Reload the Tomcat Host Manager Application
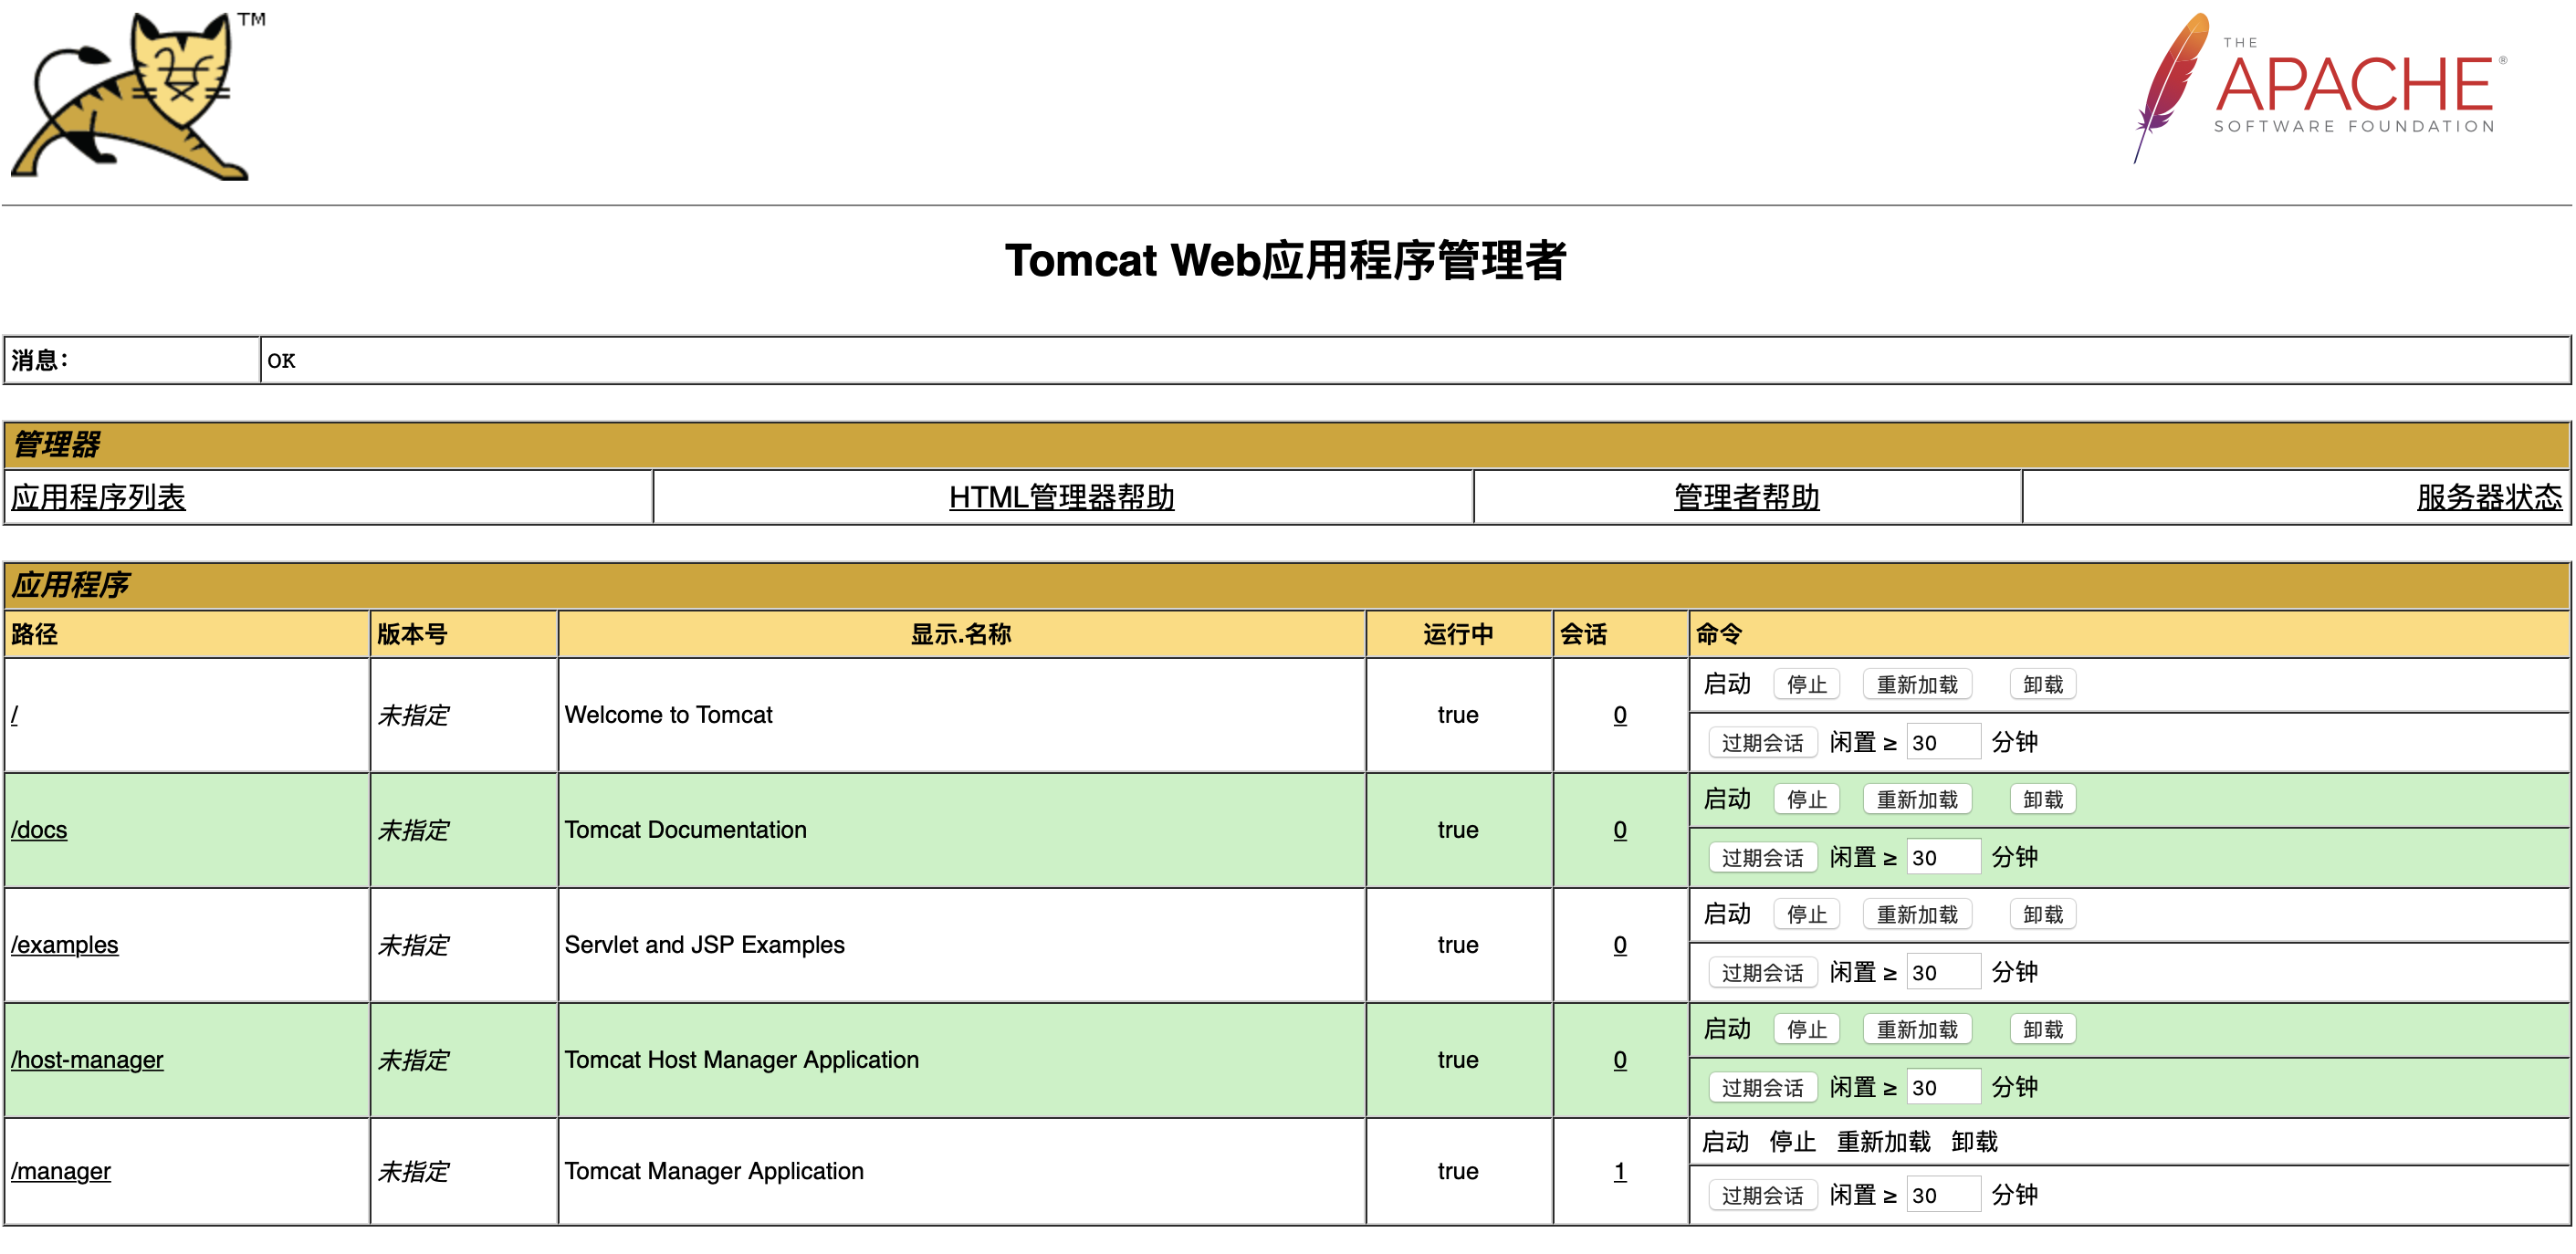This screenshot has height=1254, width=2576. pyautogui.click(x=1917, y=1030)
